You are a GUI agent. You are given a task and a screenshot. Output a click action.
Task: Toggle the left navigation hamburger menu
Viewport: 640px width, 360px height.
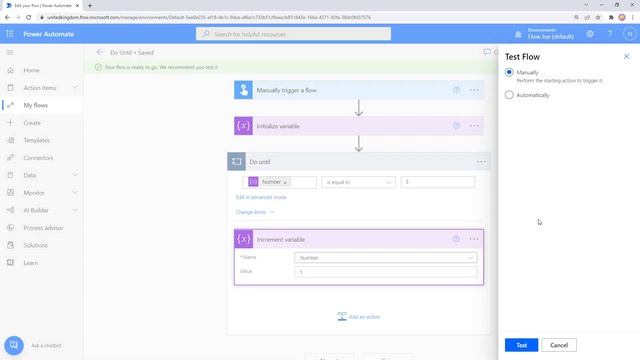pos(10,52)
